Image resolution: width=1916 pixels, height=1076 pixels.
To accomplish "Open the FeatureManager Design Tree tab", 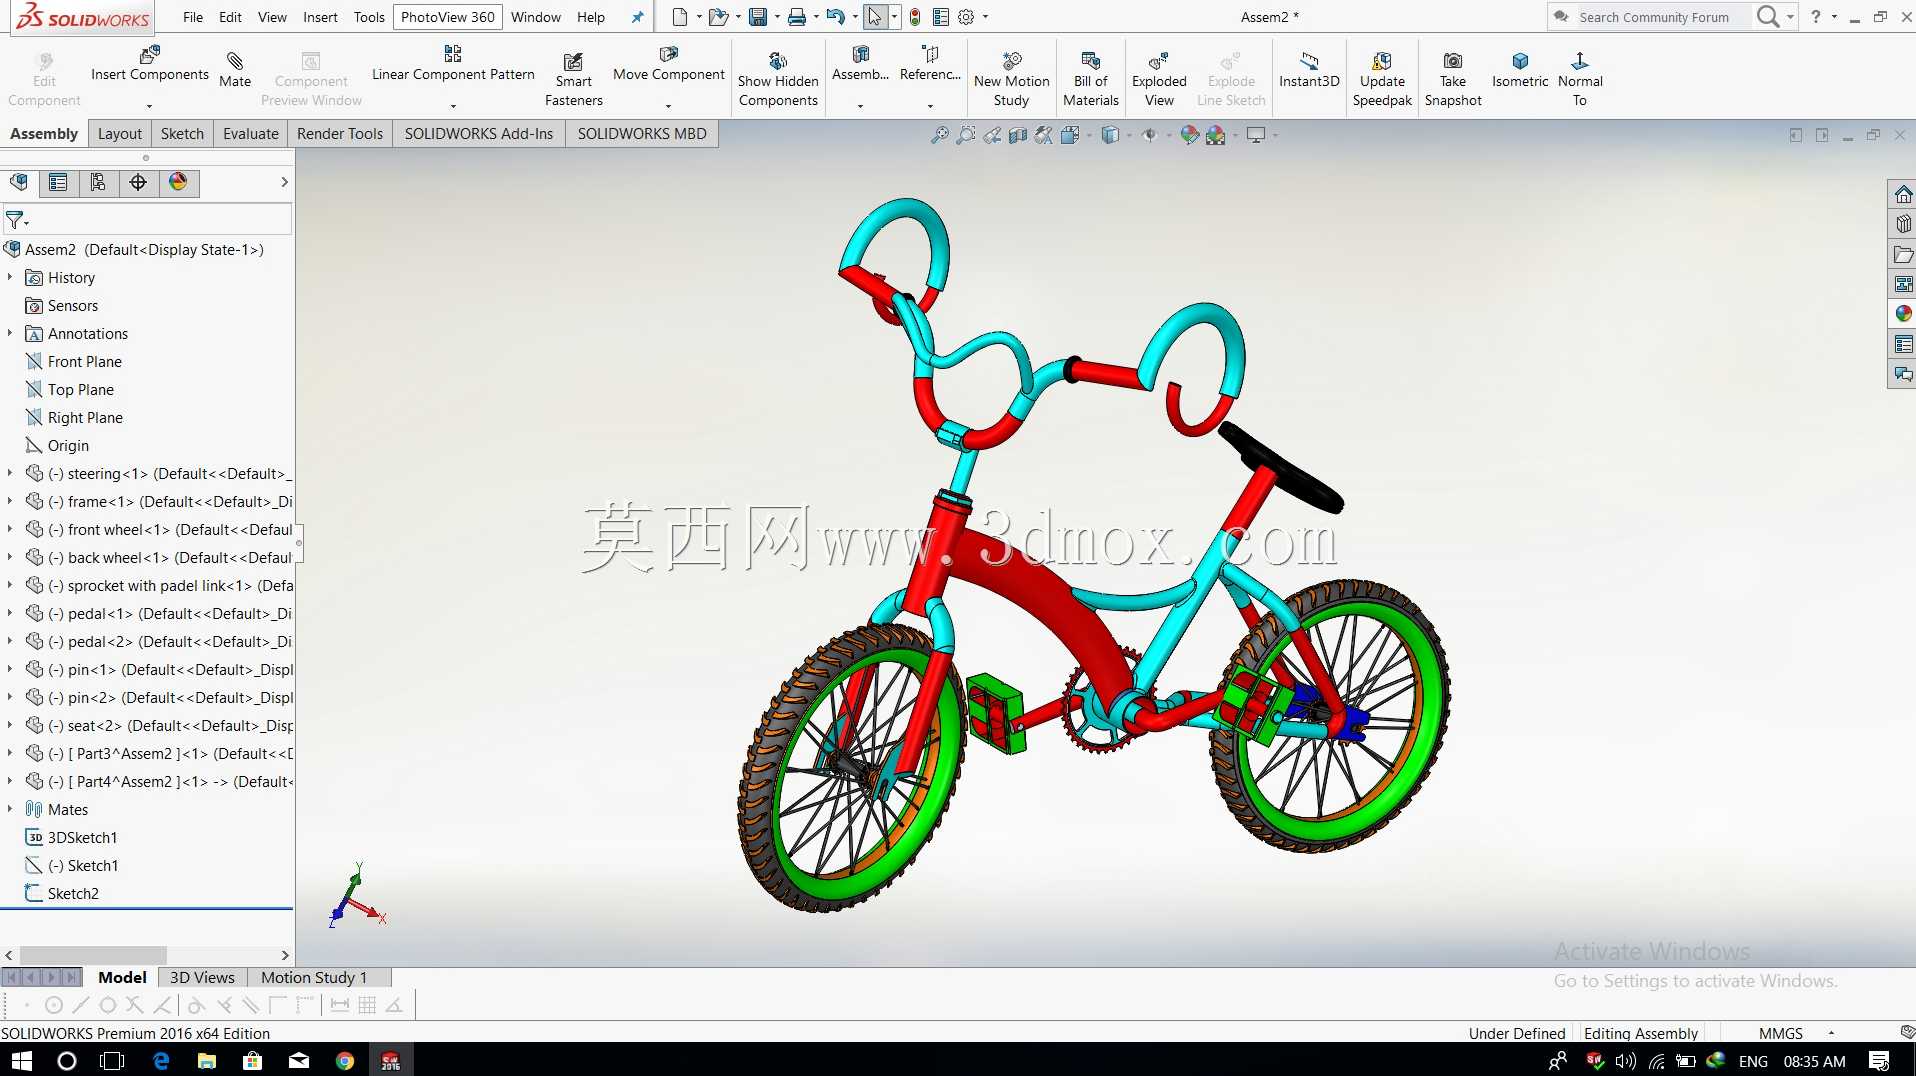I will point(19,182).
